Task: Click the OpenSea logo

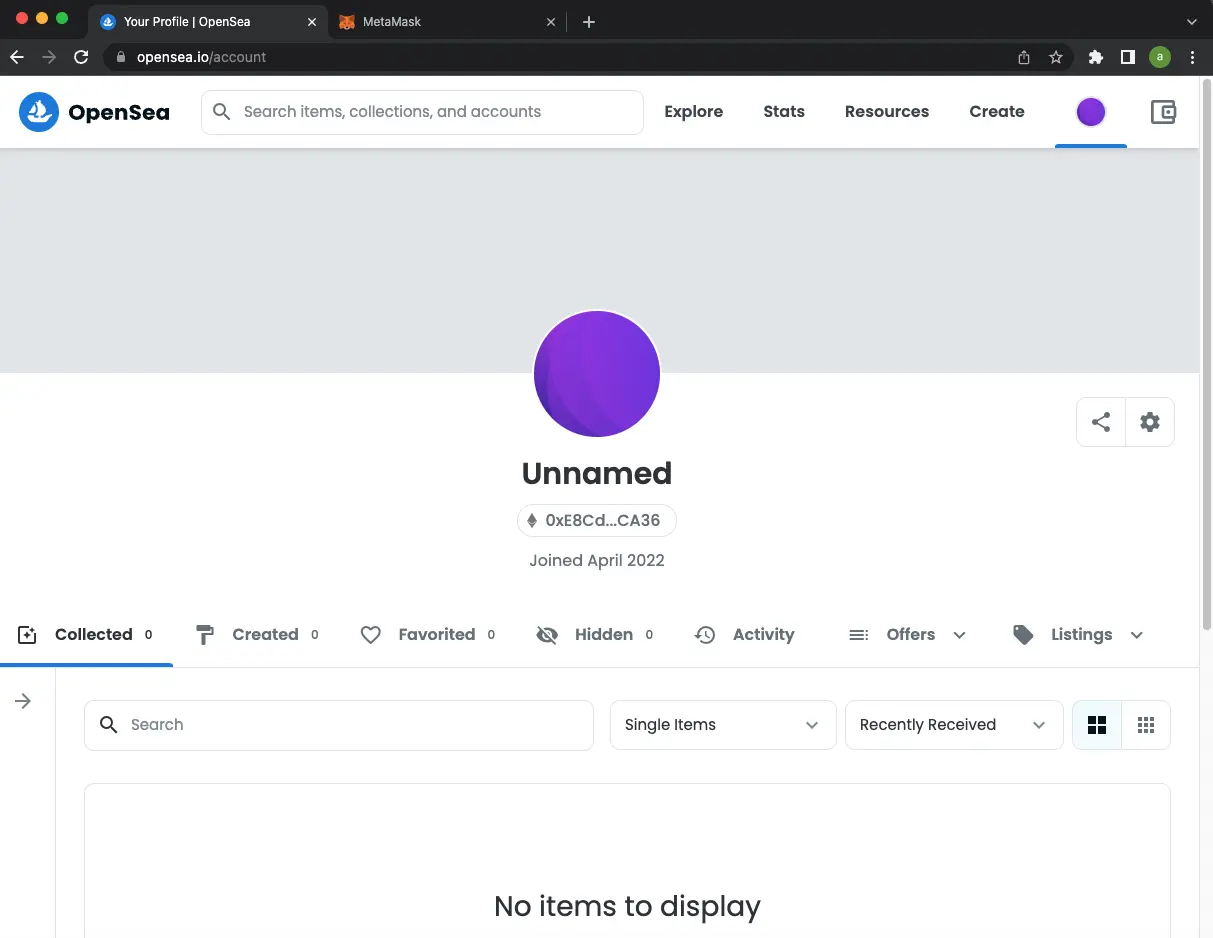Action: [x=94, y=112]
